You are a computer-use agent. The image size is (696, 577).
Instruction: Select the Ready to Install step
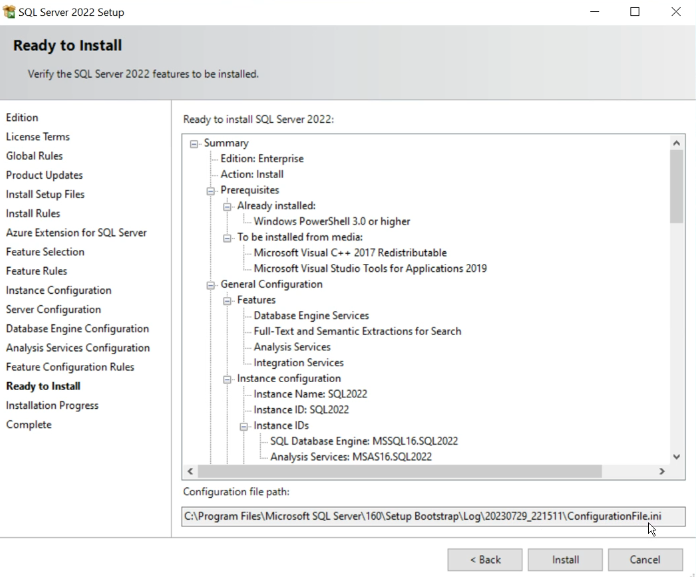coord(43,386)
